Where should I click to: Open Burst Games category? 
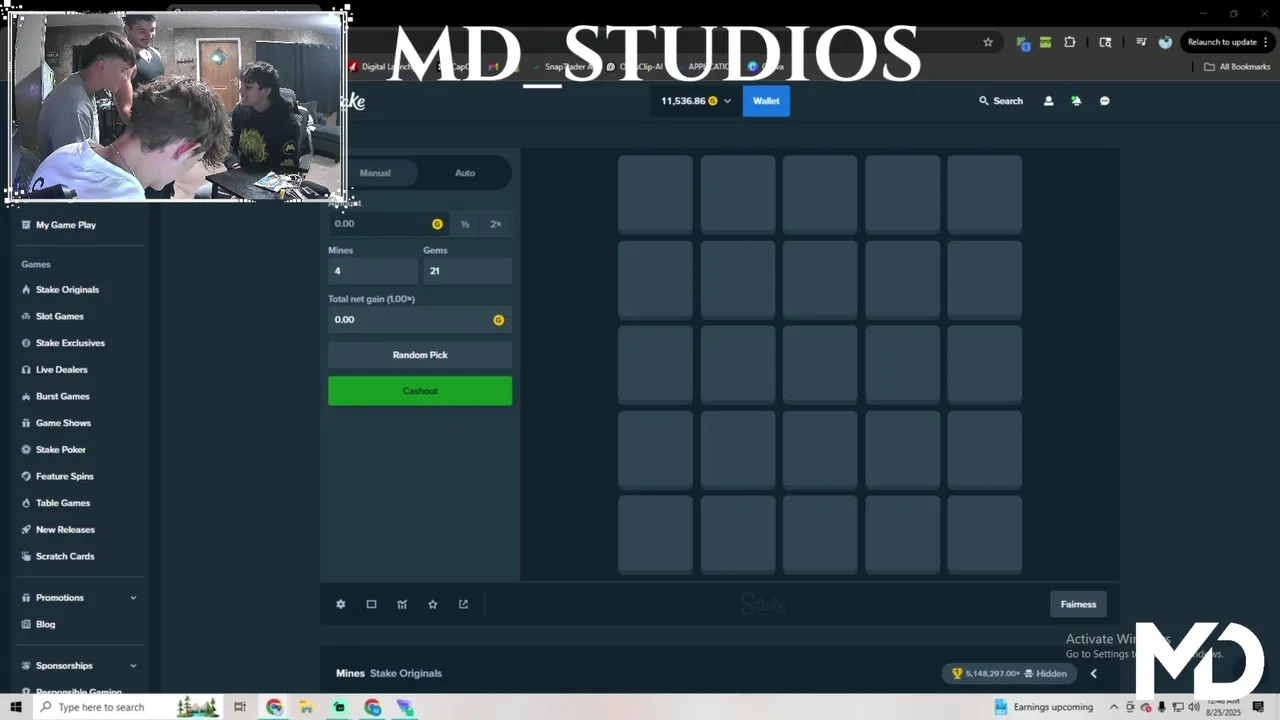(x=63, y=397)
